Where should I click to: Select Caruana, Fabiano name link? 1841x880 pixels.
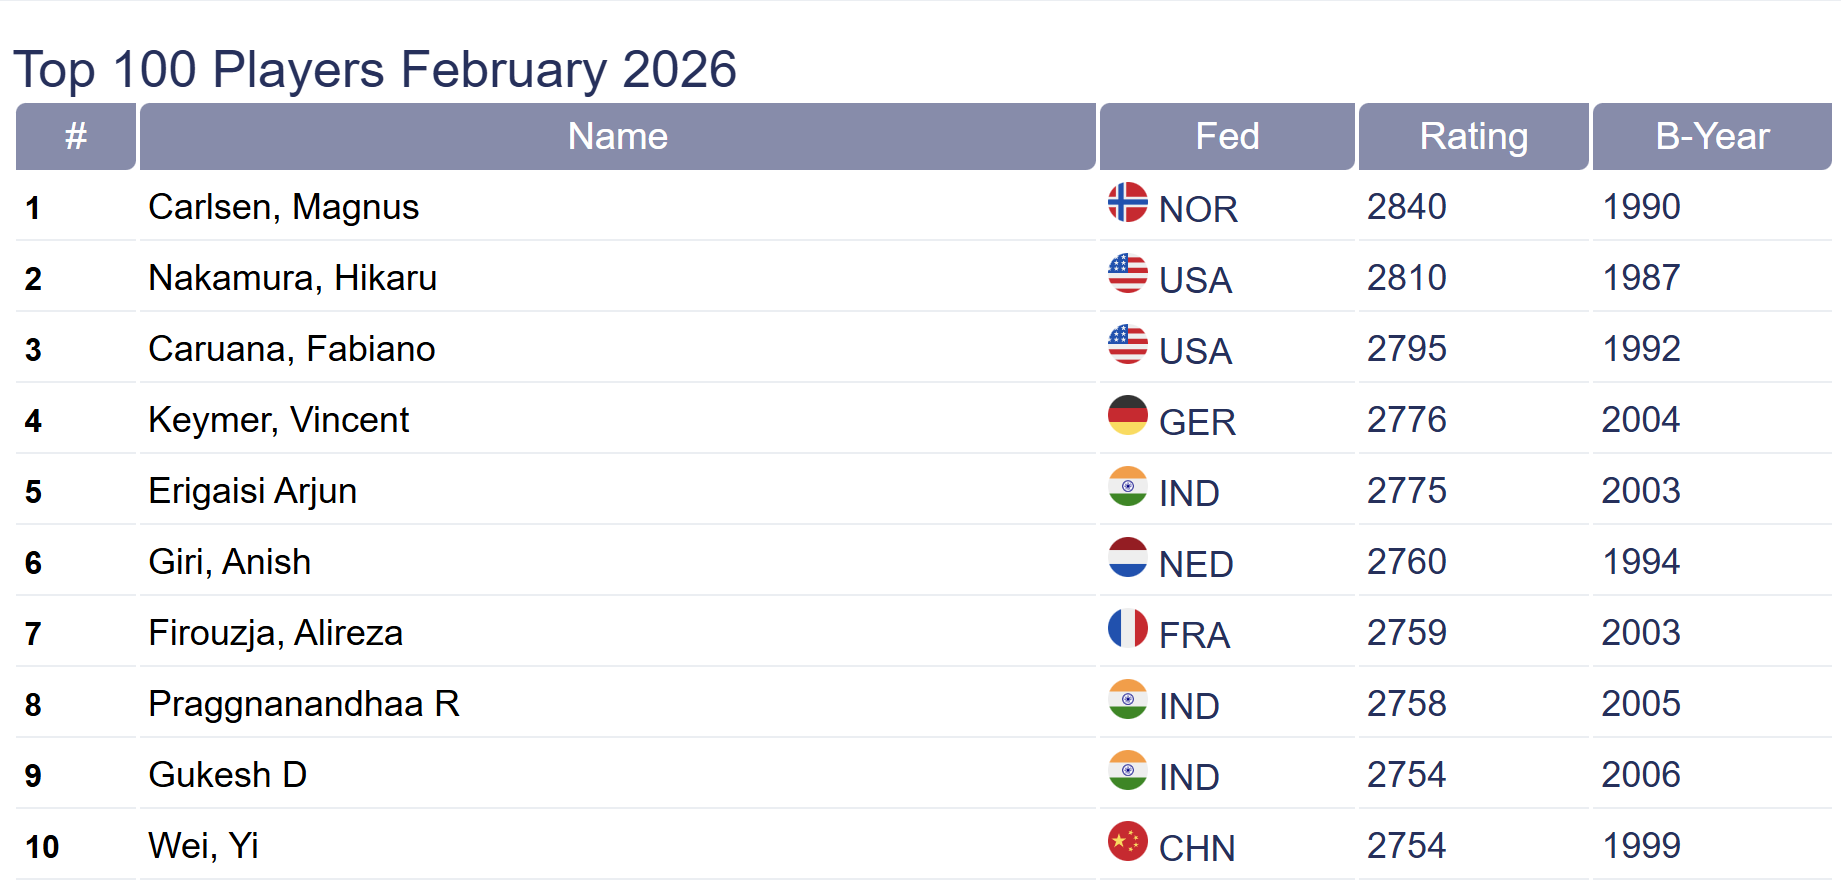291,349
